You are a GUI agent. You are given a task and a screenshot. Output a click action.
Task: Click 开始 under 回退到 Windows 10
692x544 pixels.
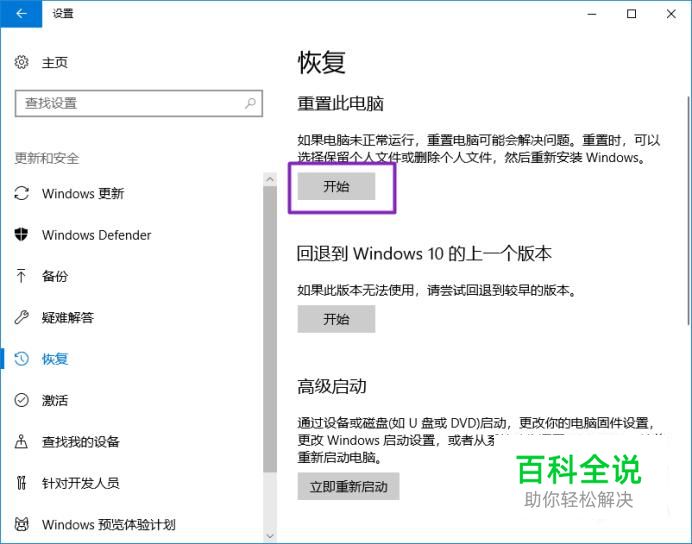pyautogui.click(x=336, y=319)
